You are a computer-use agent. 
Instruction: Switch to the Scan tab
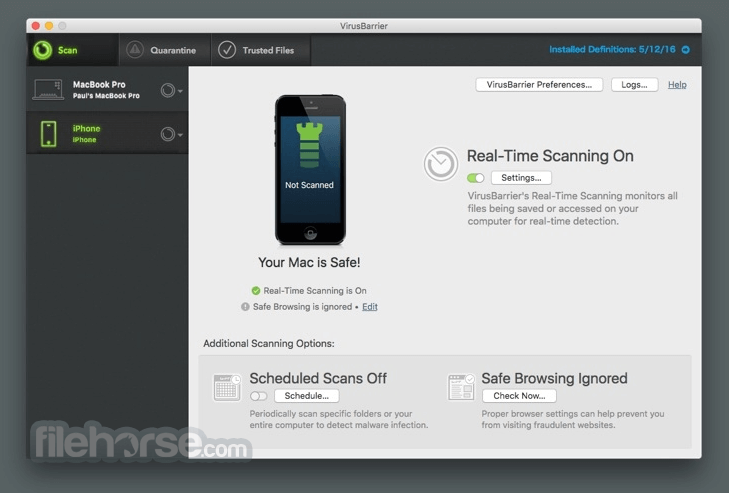(73, 50)
